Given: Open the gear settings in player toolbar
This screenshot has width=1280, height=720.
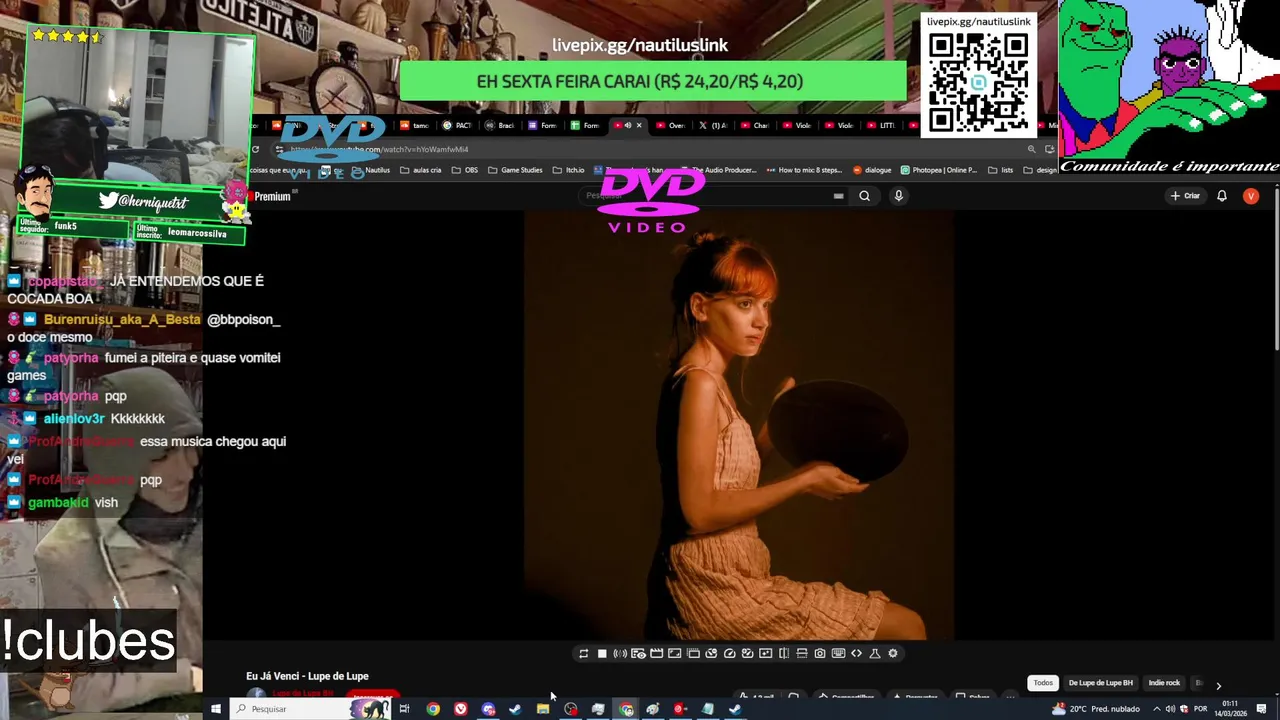Looking at the screenshot, I should coord(893,653).
